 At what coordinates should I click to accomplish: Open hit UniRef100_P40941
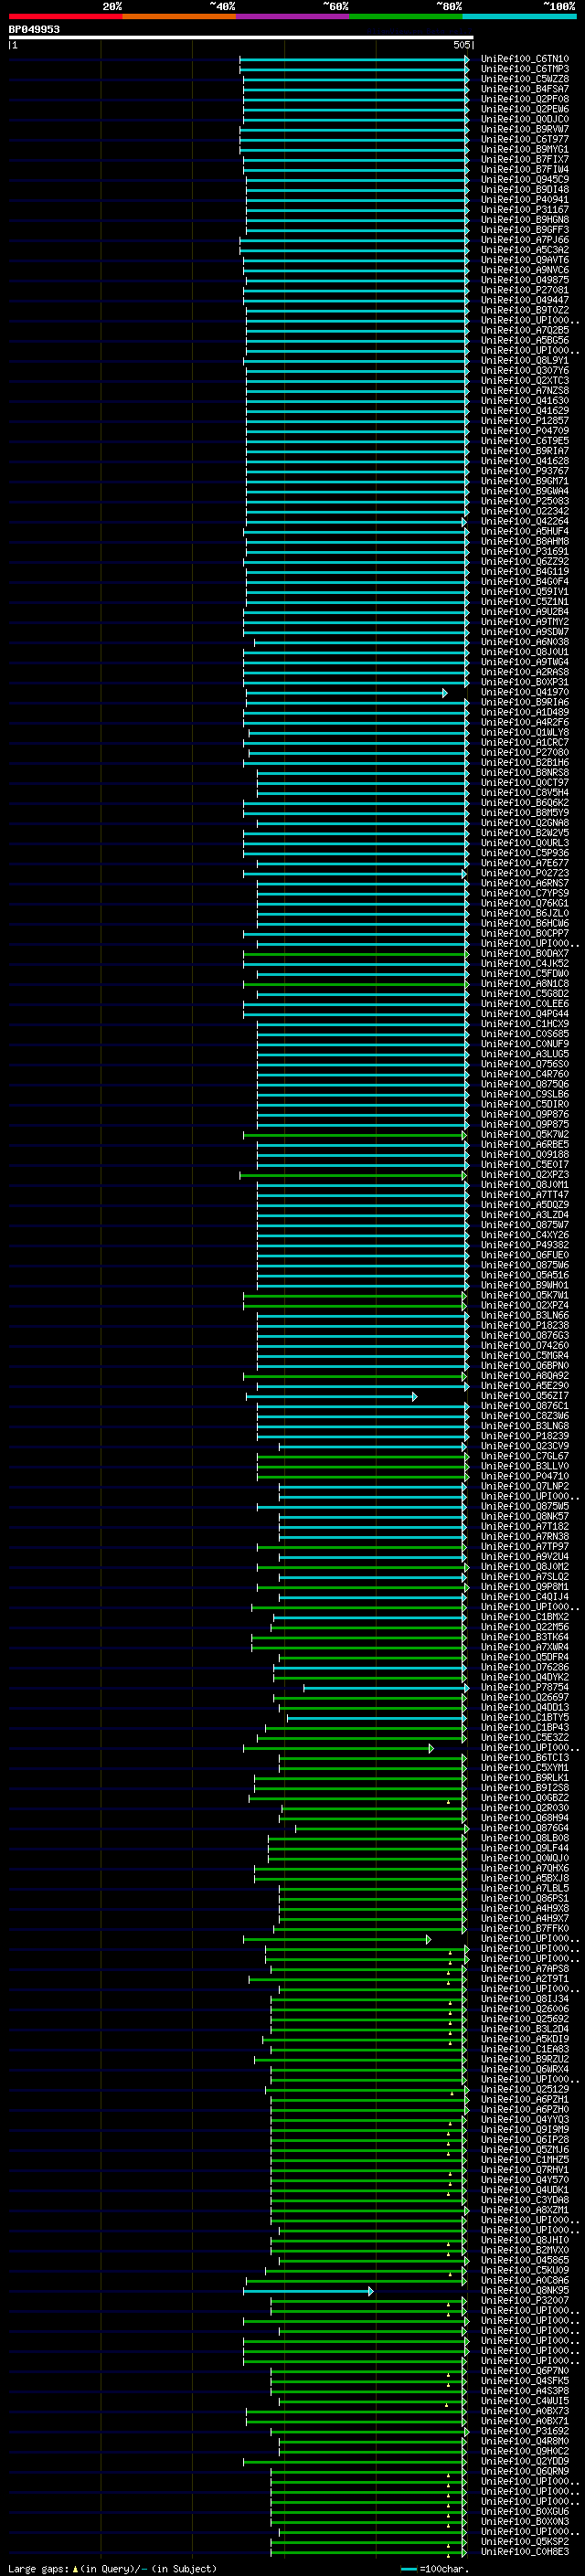(524, 200)
